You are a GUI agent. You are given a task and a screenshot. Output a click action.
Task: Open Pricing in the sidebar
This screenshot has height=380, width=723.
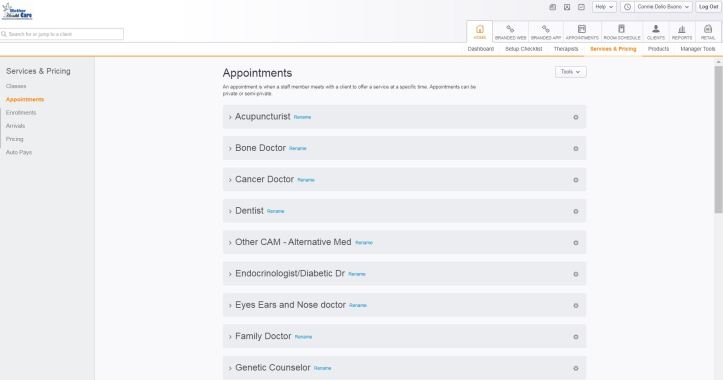[14, 139]
